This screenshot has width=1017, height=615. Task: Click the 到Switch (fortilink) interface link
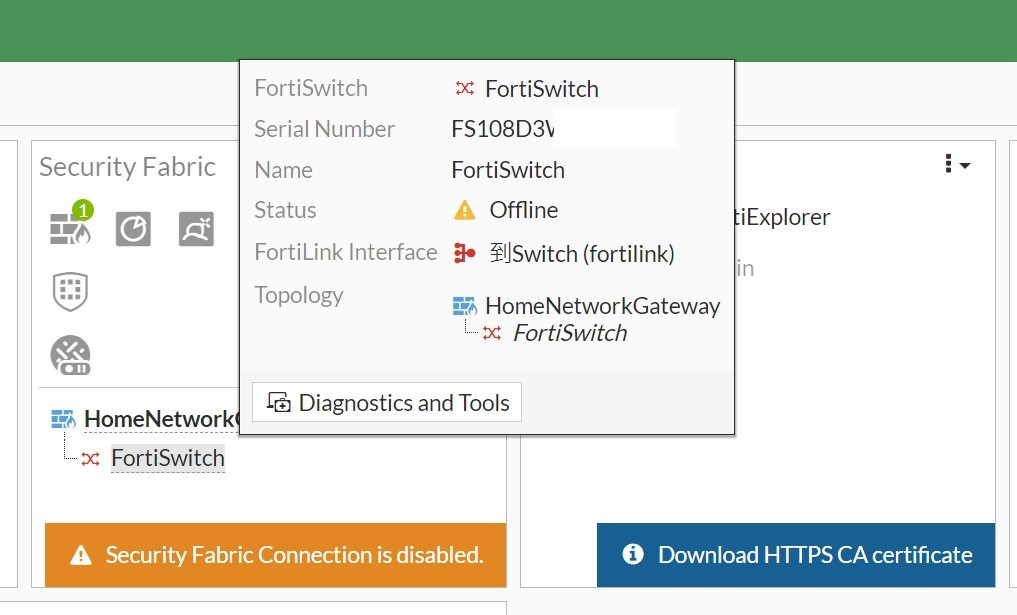(x=582, y=253)
